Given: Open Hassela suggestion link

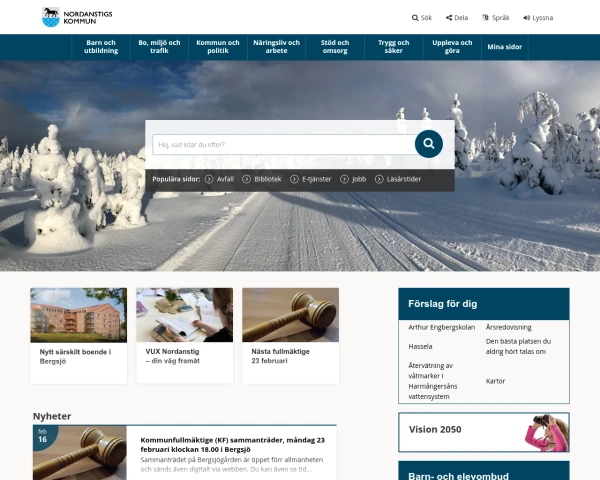Looking at the screenshot, I should (x=420, y=346).
